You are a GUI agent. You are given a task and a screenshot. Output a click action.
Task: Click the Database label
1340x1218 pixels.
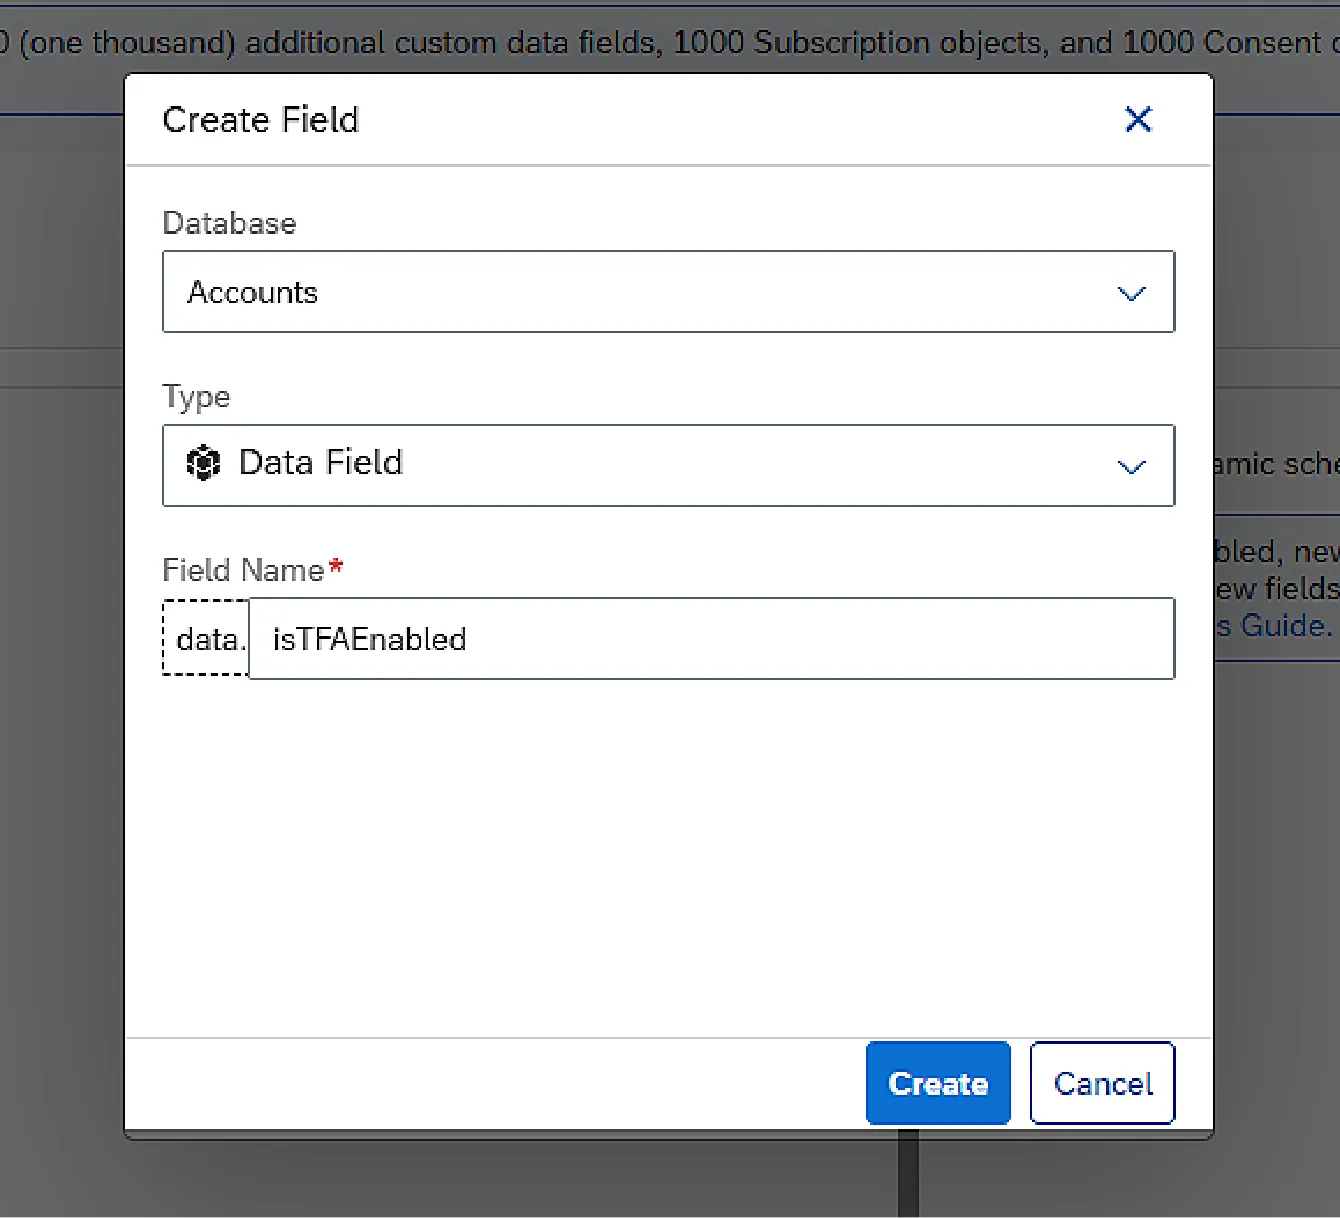coord(229,223)
